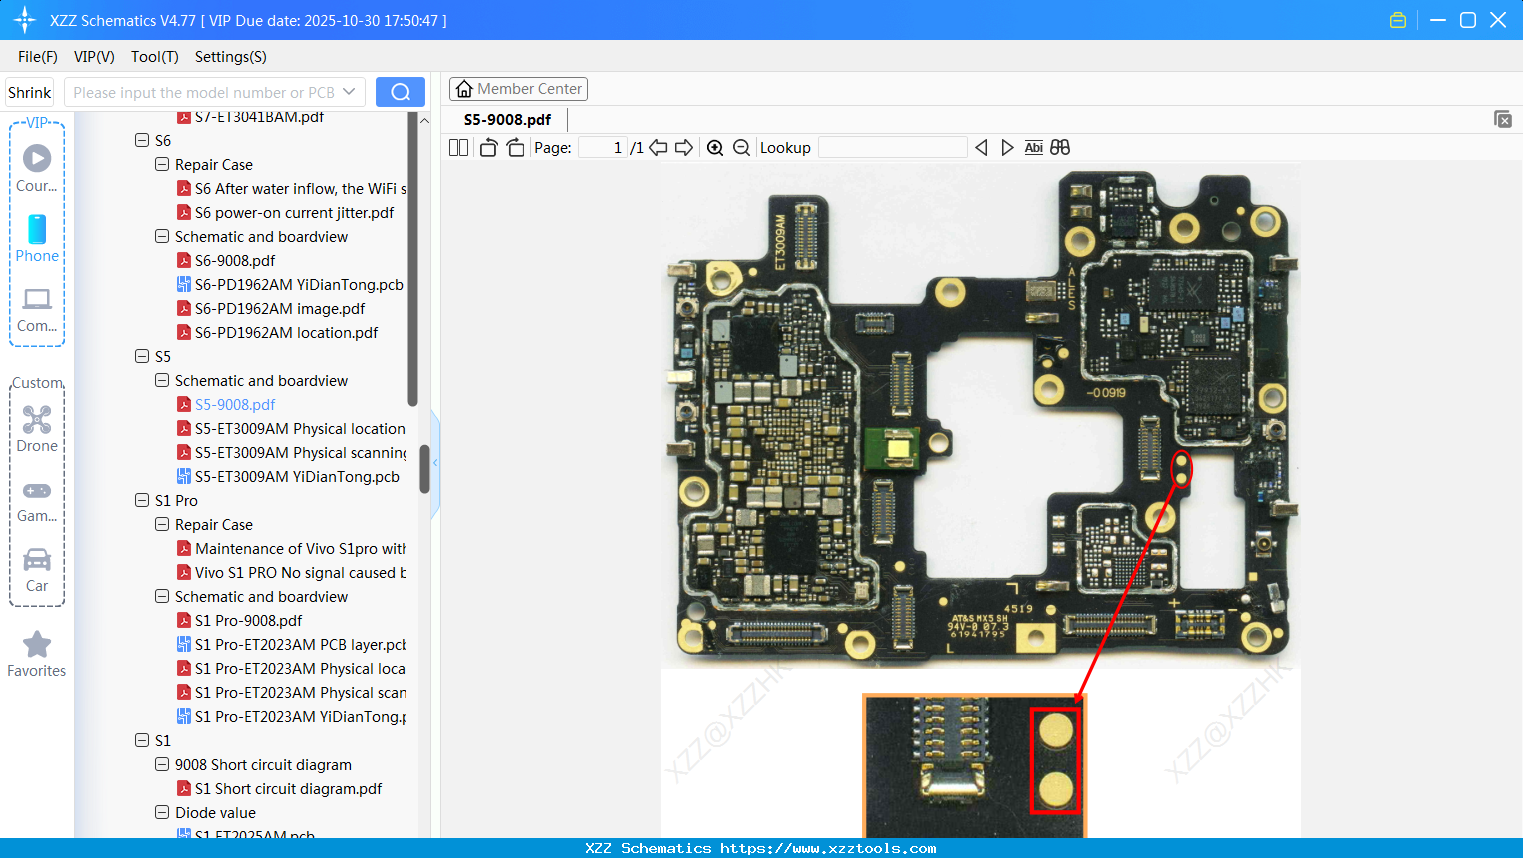Image resolution: width=1523 pixels, height=858 pixels.
Task: Collapse the Diode value folder
Action: (x=162, y=813)
